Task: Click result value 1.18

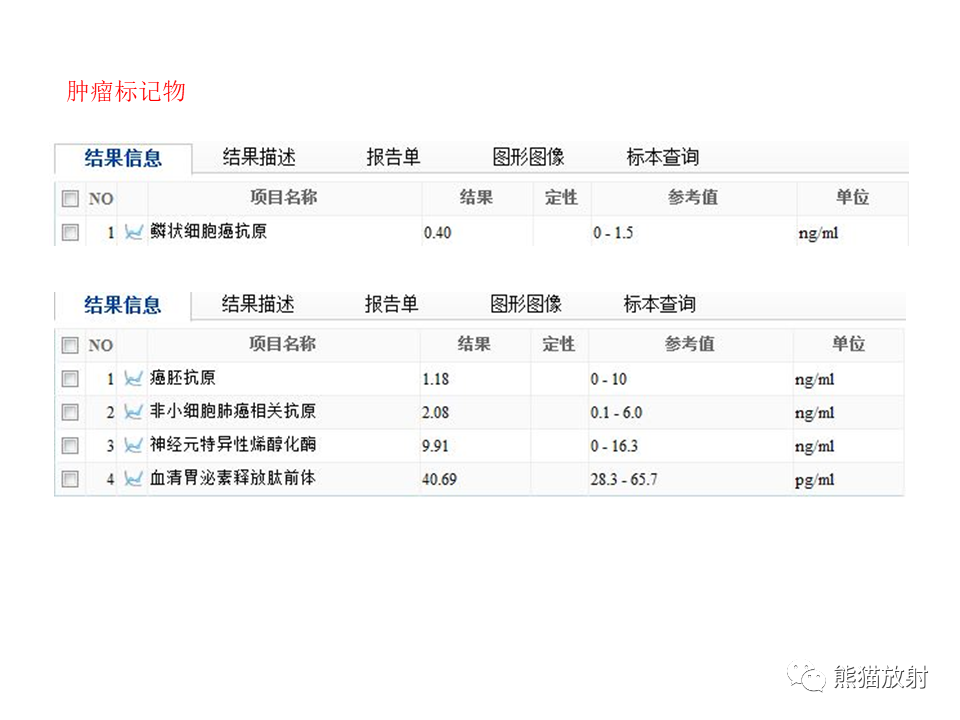Action: pyautogui.click(x=435, y=380)
